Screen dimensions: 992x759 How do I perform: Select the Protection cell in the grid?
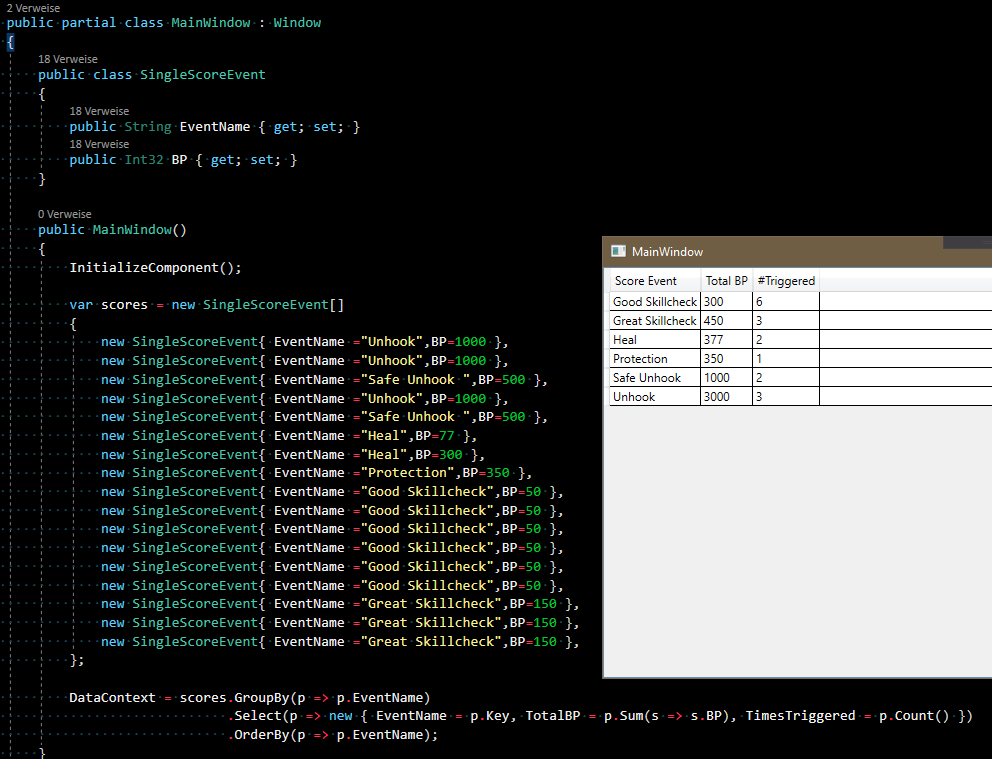tap(640, 359)
